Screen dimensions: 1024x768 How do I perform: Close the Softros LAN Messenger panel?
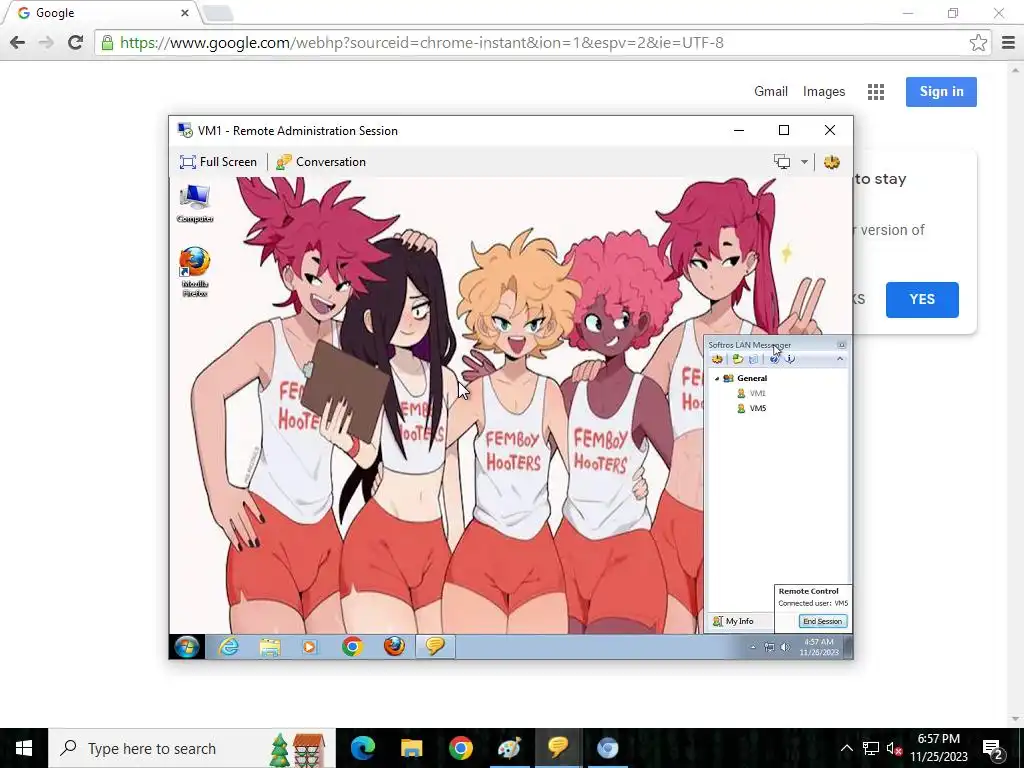[841, 345]
